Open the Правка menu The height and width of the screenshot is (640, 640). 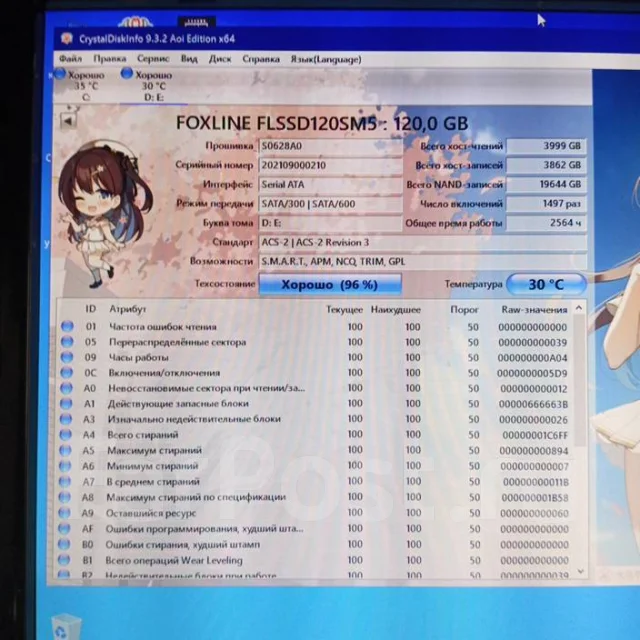109,59
